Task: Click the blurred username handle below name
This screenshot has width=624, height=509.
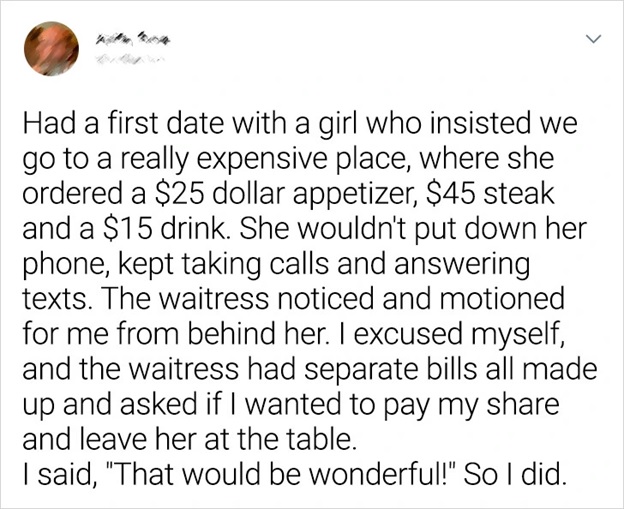Action: tap(125, 58)
